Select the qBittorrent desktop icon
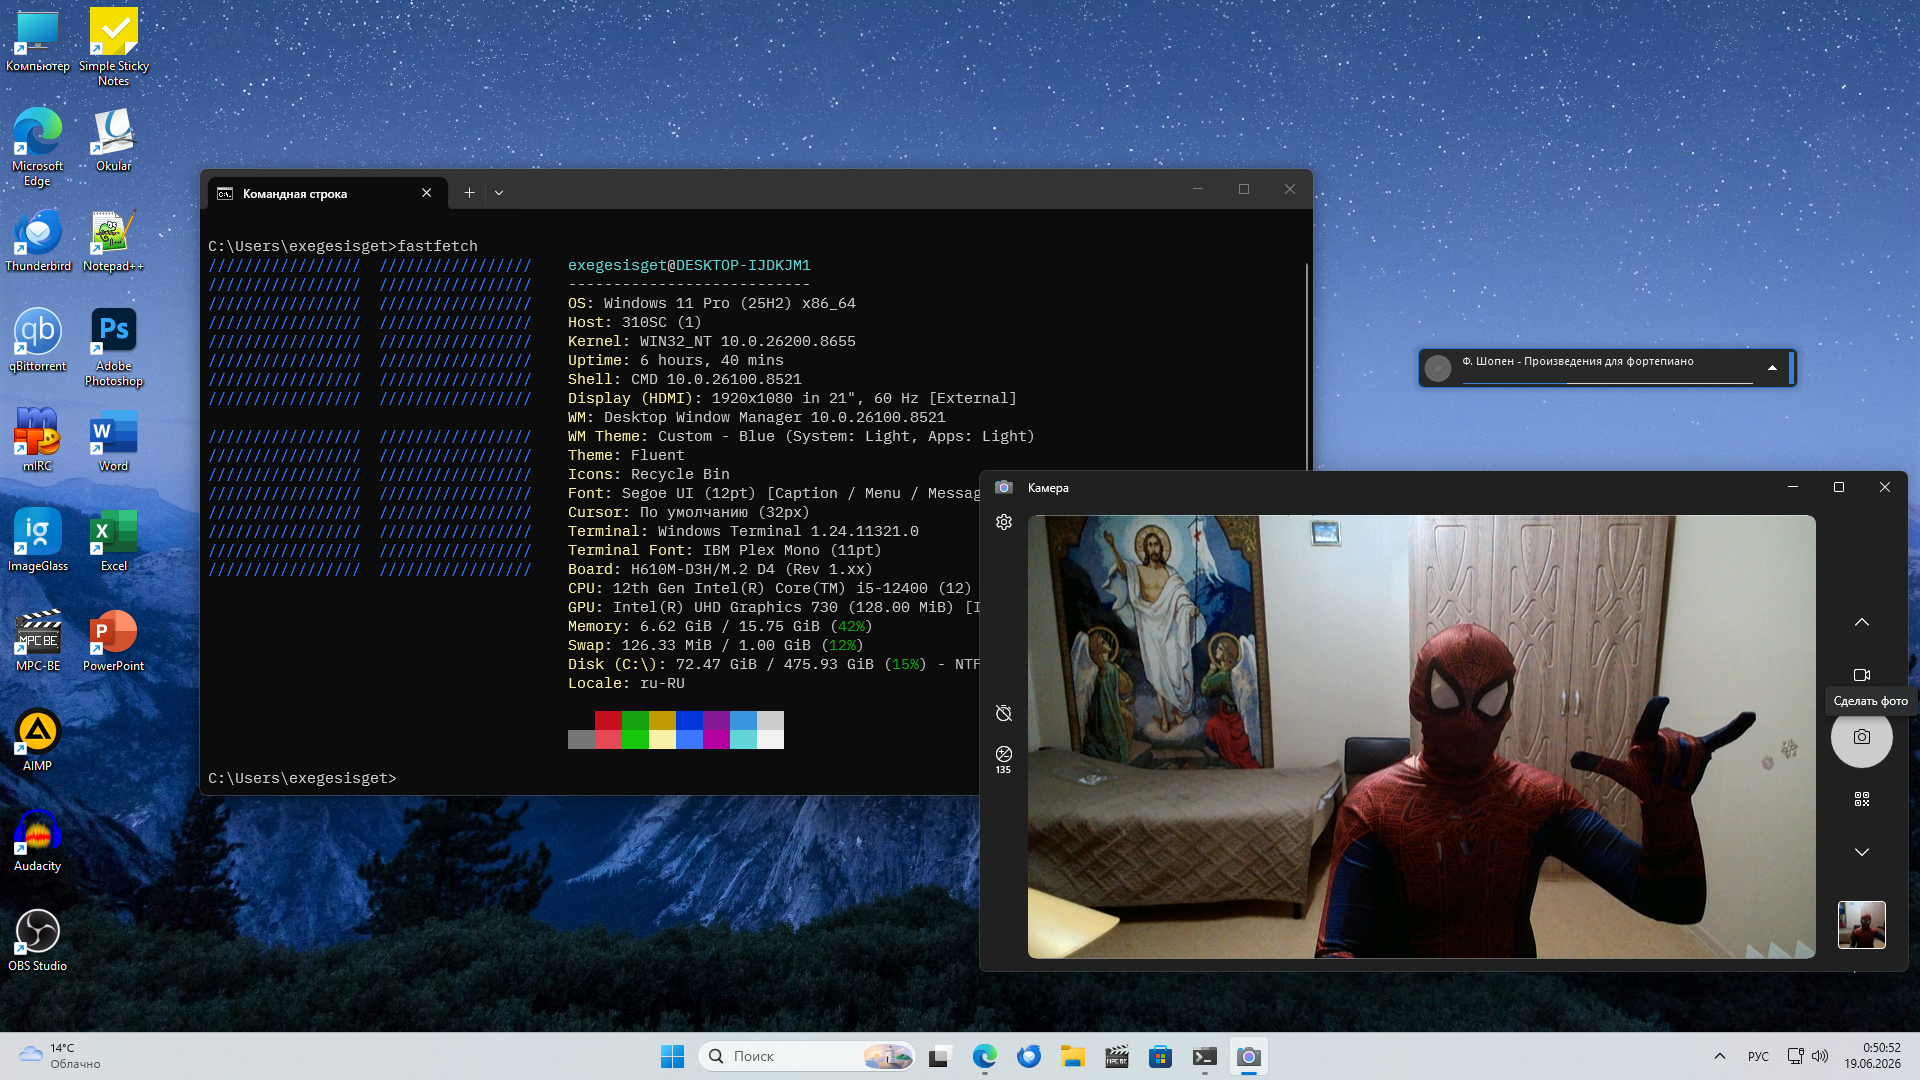 click(x=38, y=340)
